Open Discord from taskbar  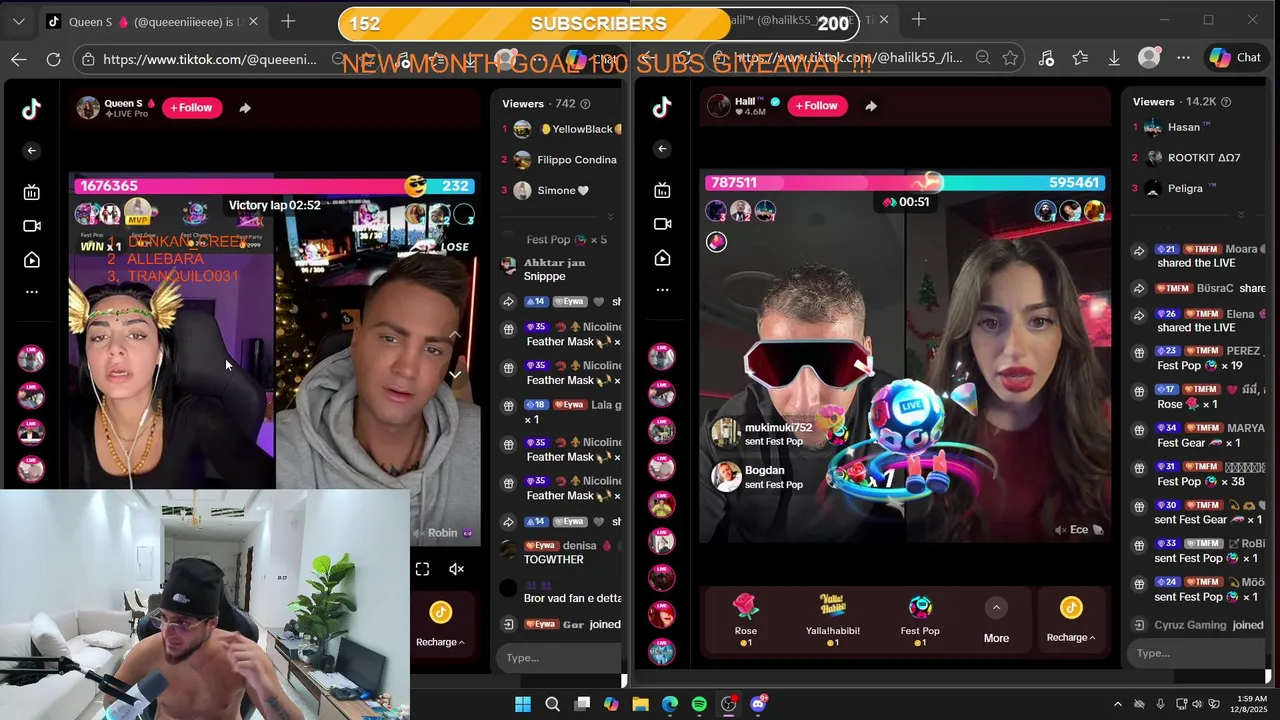[758, 704]
